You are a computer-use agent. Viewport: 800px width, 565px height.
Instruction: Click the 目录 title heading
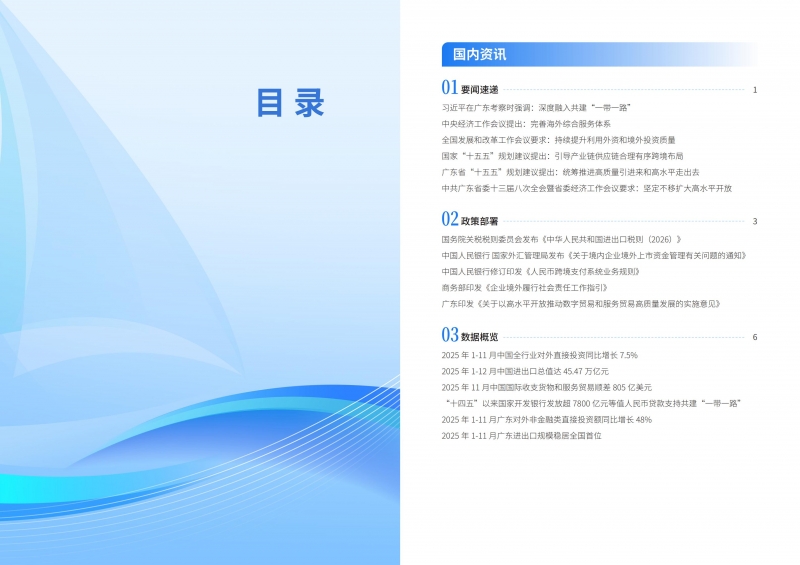coord(290,103)
